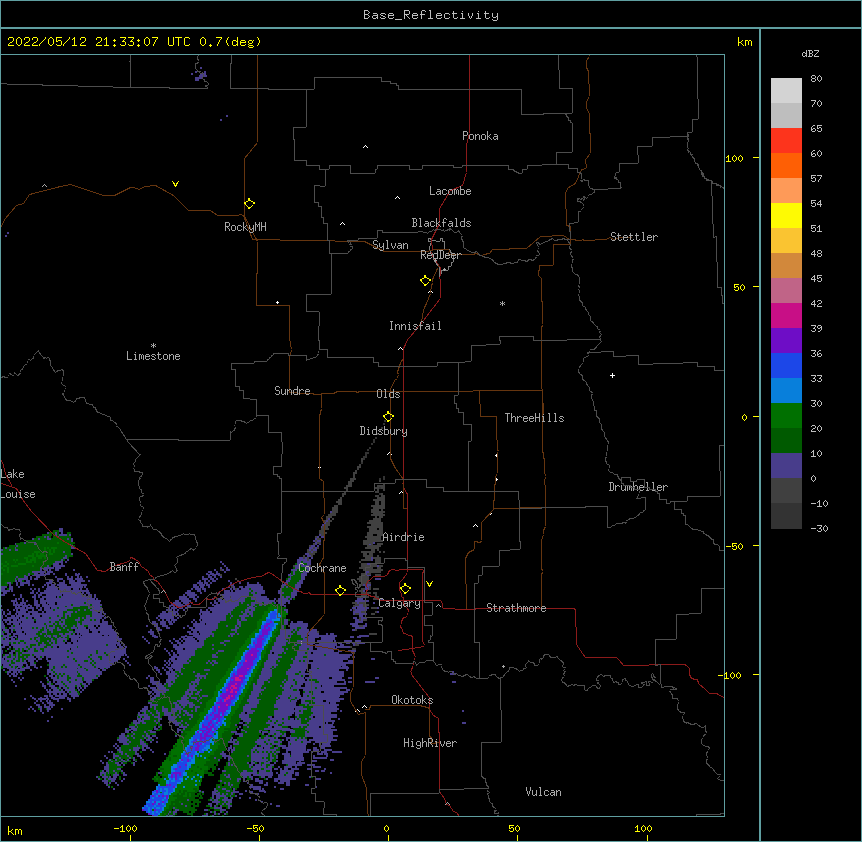Select the purple 36-39 dBZ legend swatch
This screenshot has width=862, height=842.
pyautogui.click(x=786, y=340)
